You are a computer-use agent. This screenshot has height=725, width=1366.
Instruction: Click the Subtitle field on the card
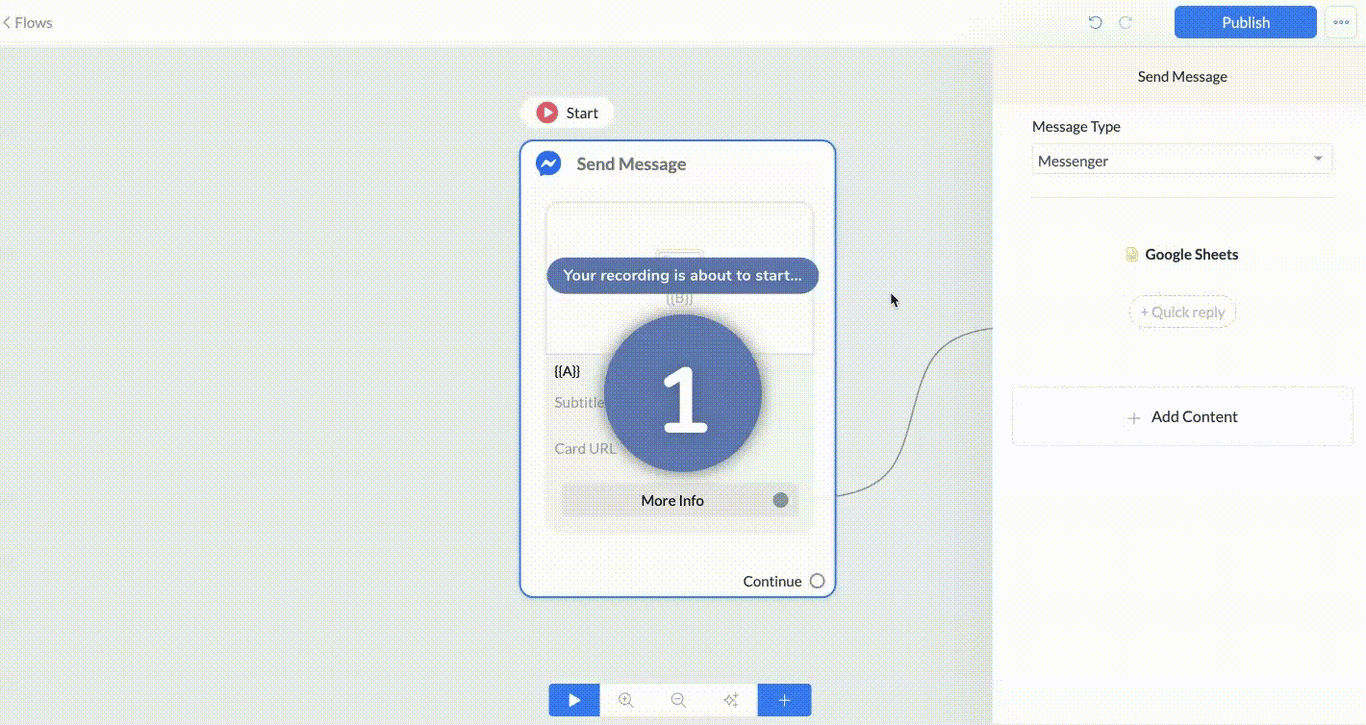click(x=579, y=402)
